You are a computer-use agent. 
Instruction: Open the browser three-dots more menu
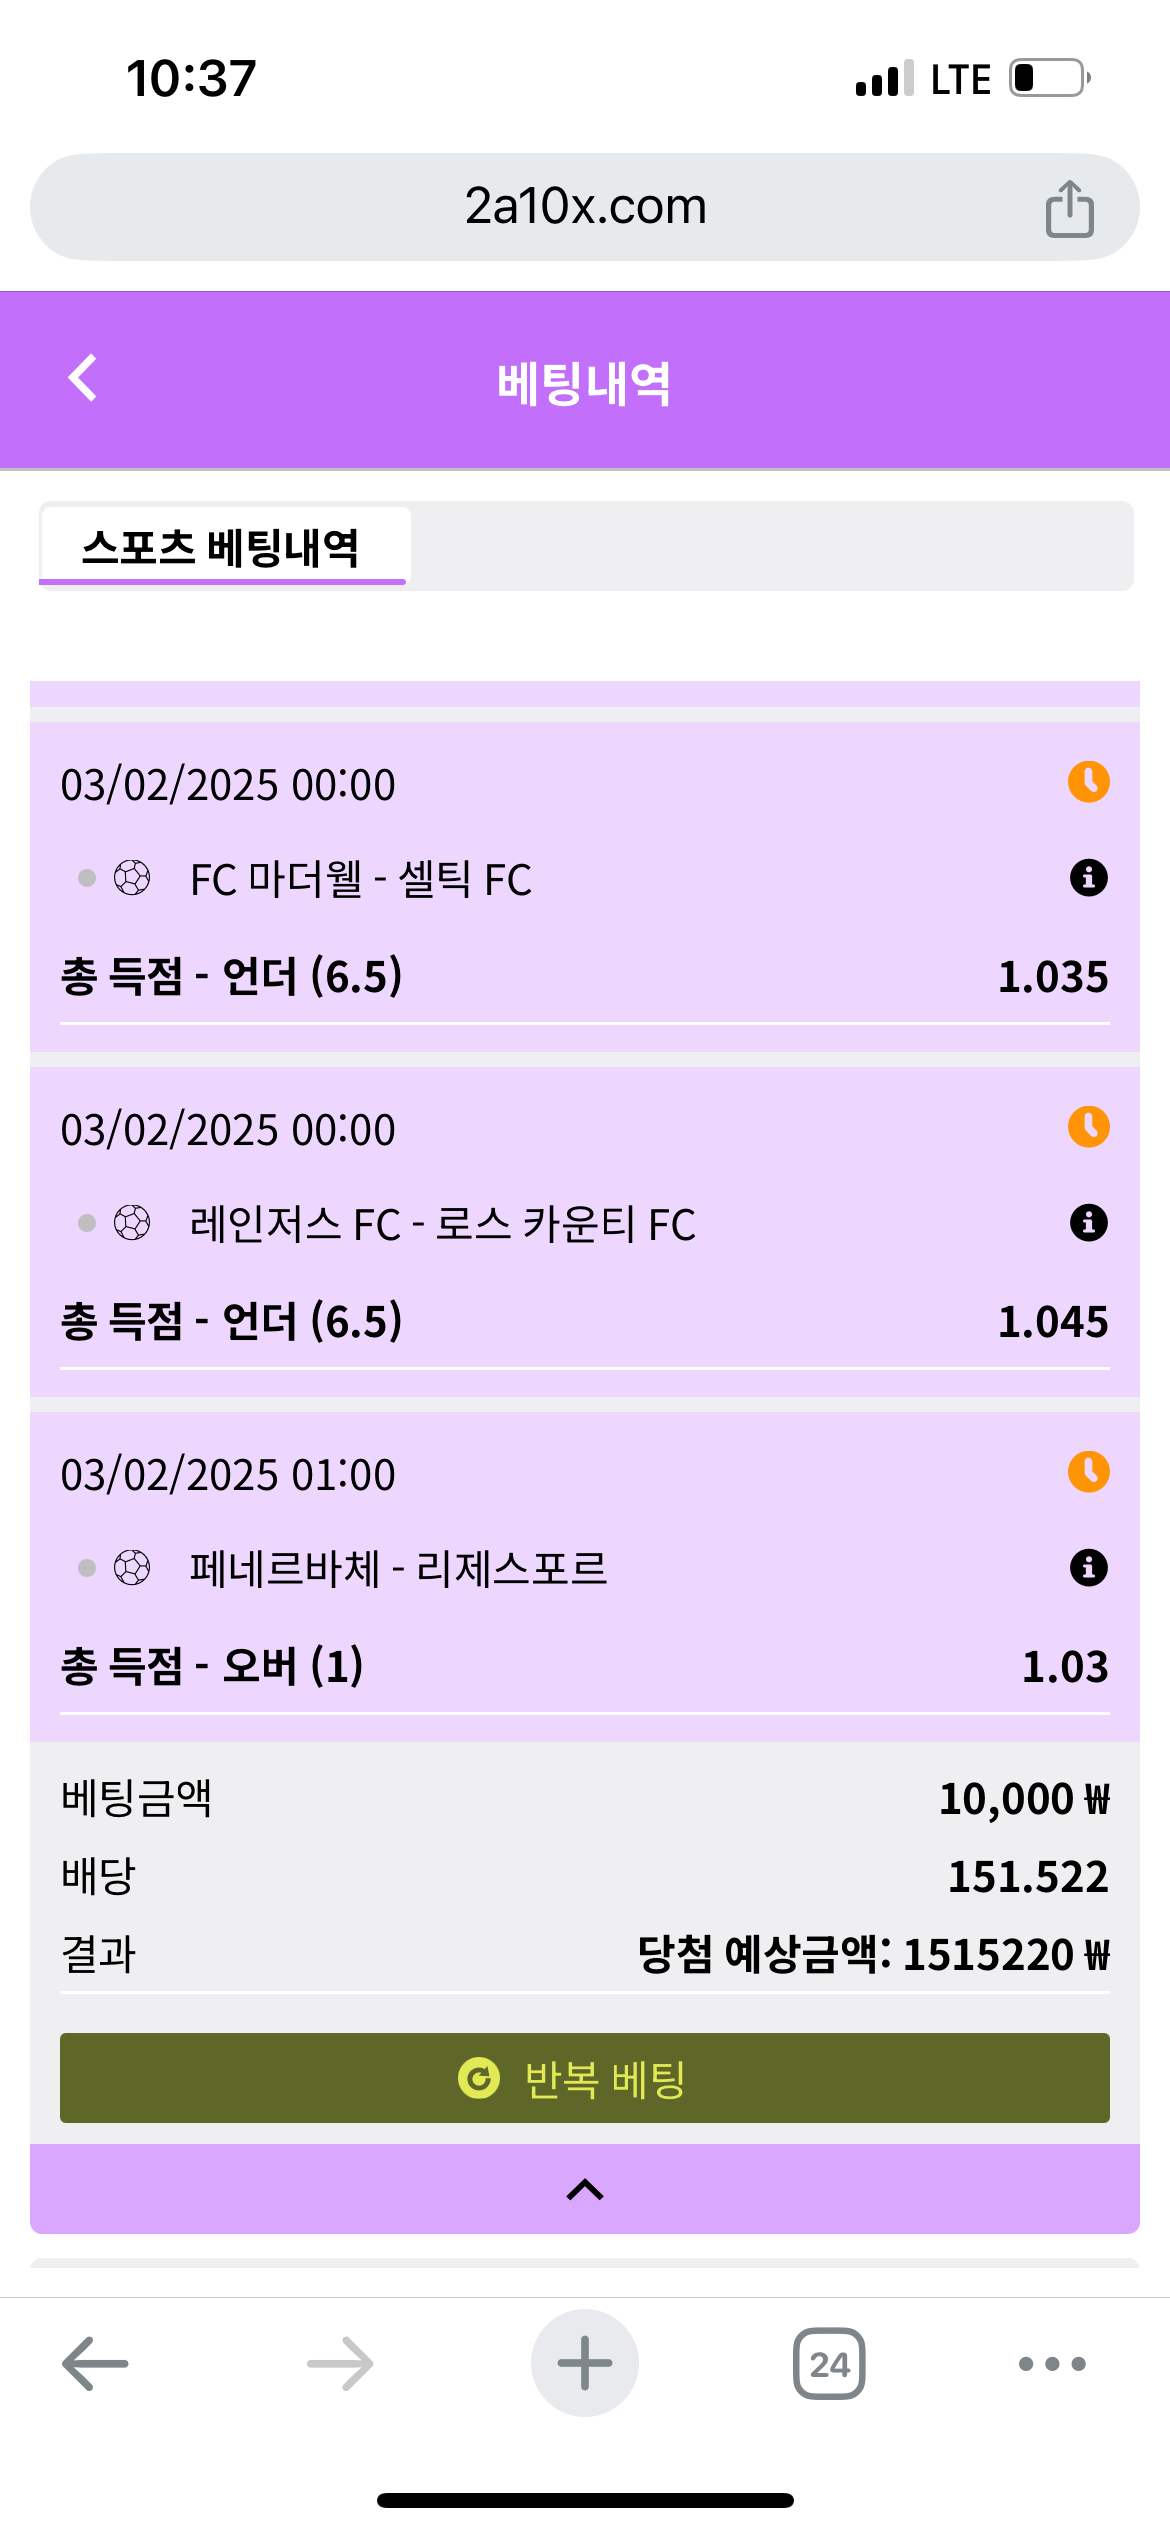pos(1051,2364)
